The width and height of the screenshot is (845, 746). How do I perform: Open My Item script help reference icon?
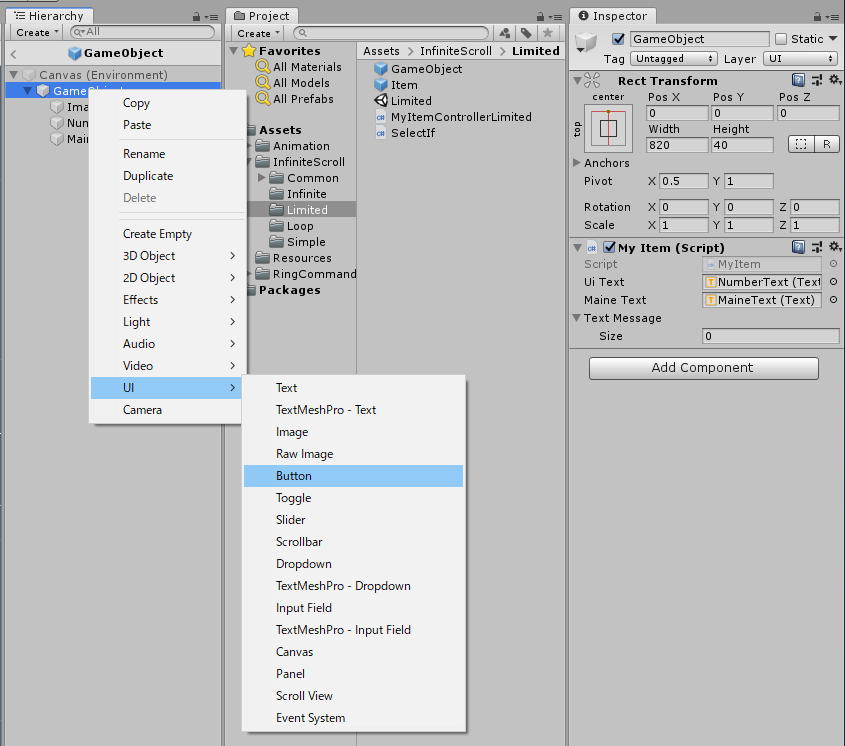[x=798, y=247]
